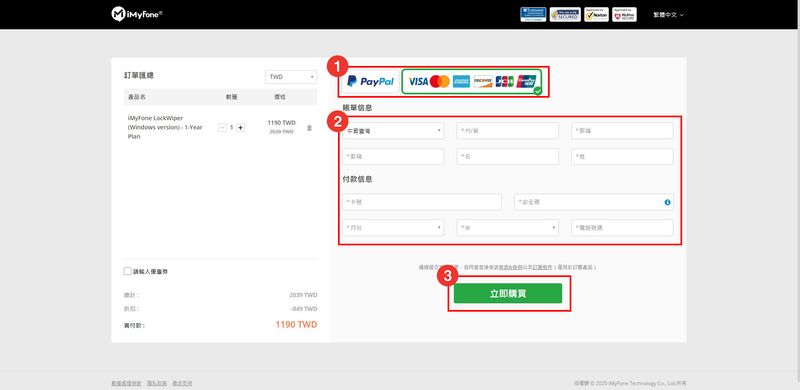Viewport: 800px width, 390px height.
Task: Click the Norton approved badge
Action: click(x=596, y=14)
